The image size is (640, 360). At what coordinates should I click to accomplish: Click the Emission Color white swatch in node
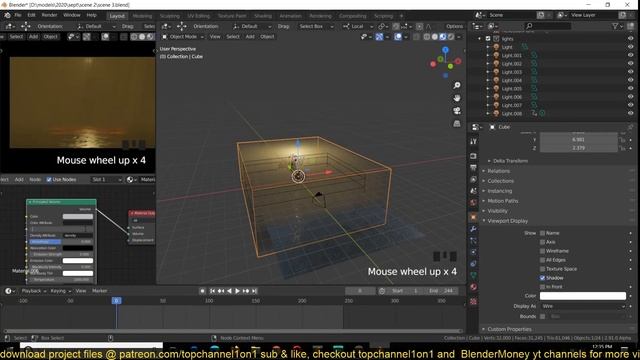pyautogui.click(x=78, y=260)
